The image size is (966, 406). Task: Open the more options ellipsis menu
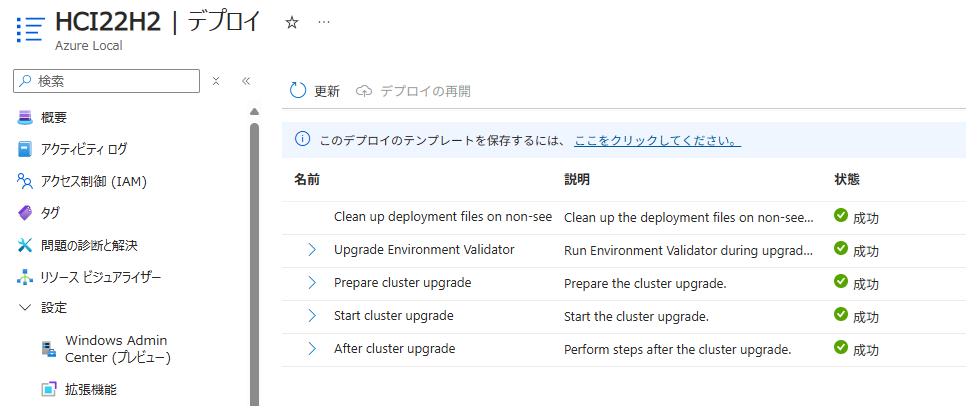tap(324, 22)
